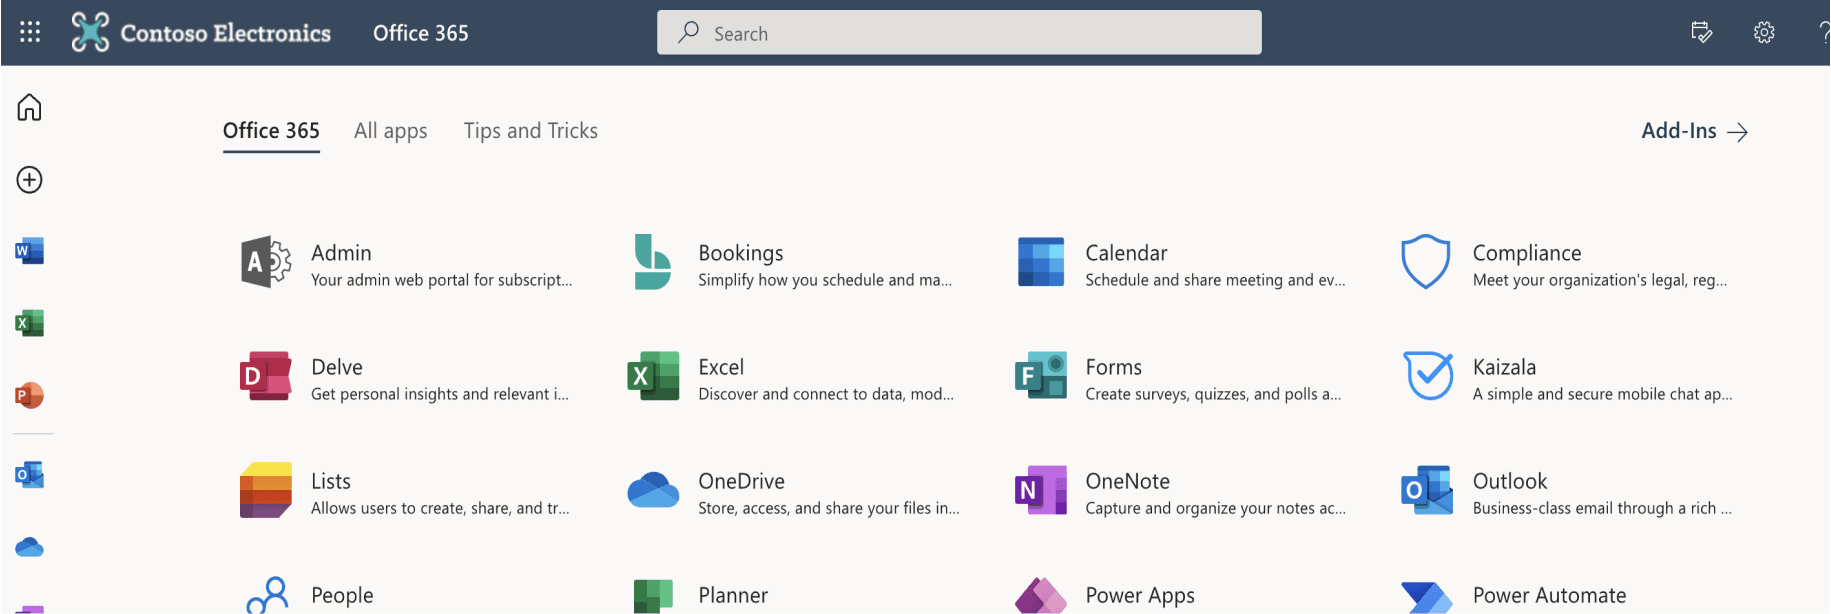Click 'Schedule and share meeting and ev...' text
Screen dimensions: 1831x614
coord(1215,280)
